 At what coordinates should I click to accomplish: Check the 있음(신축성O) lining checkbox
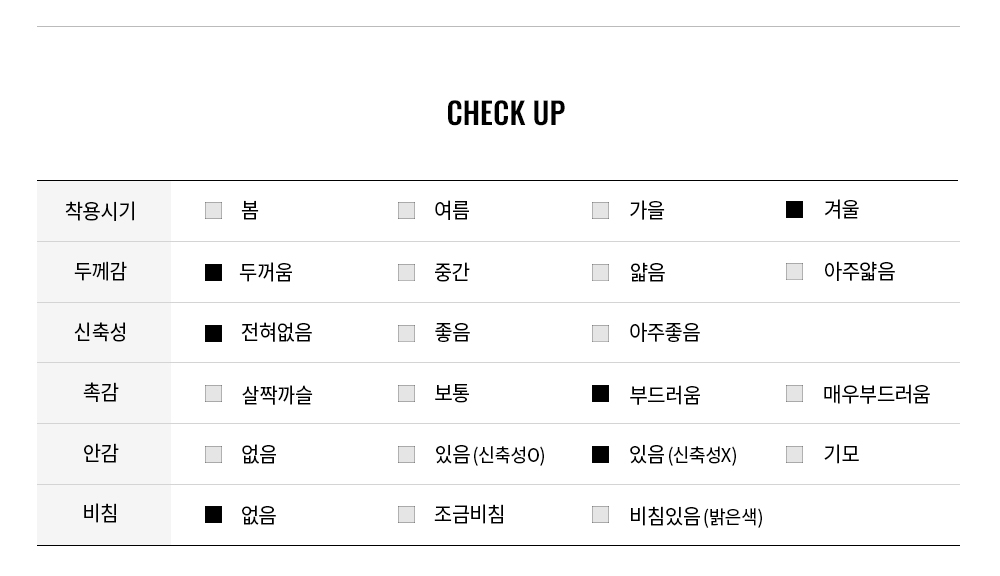pos(406,454)
